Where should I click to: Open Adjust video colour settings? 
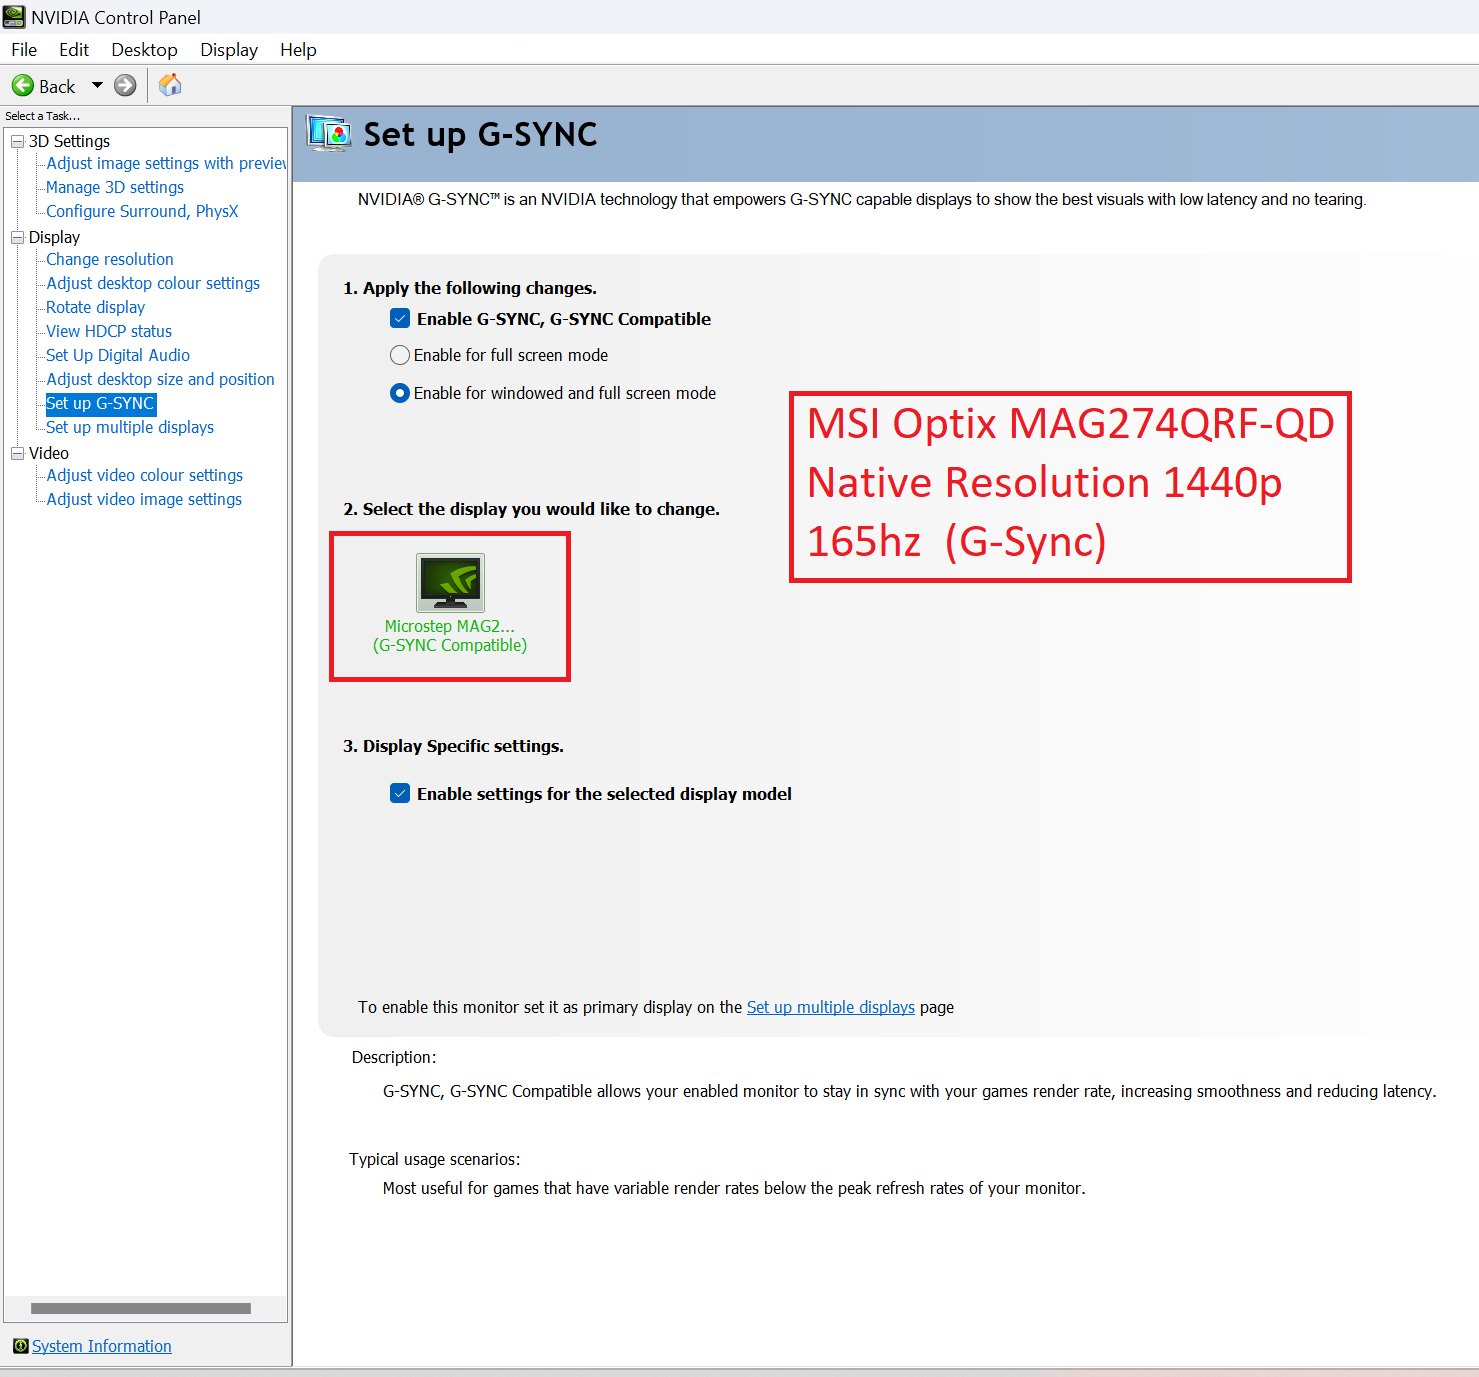coord(145,475)
